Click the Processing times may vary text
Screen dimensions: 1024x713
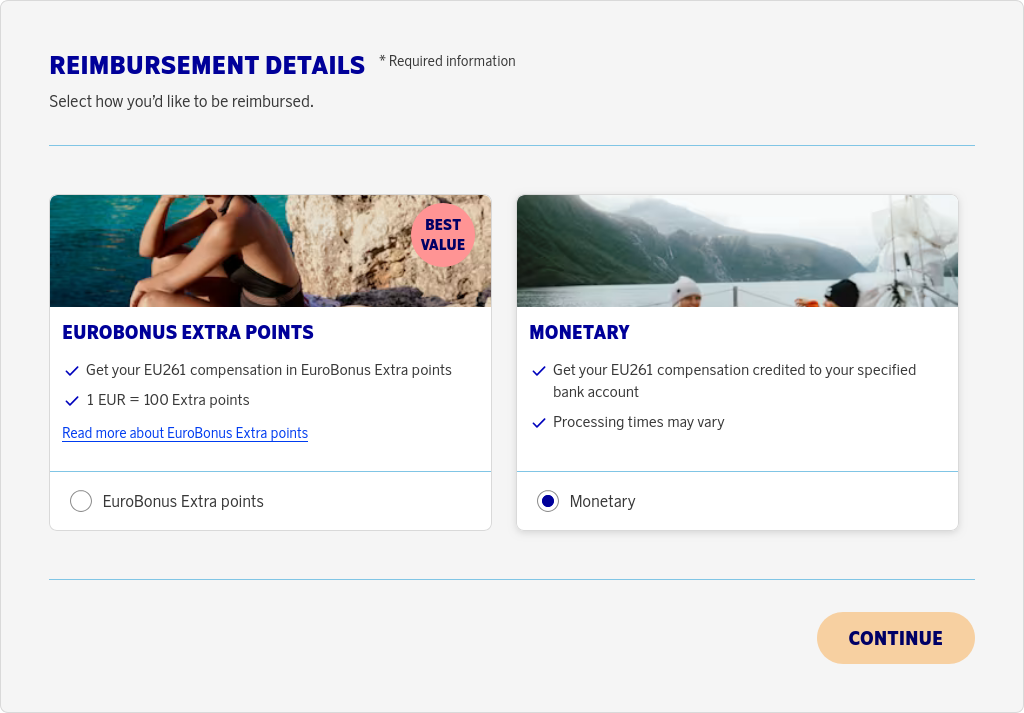point(638,422)
